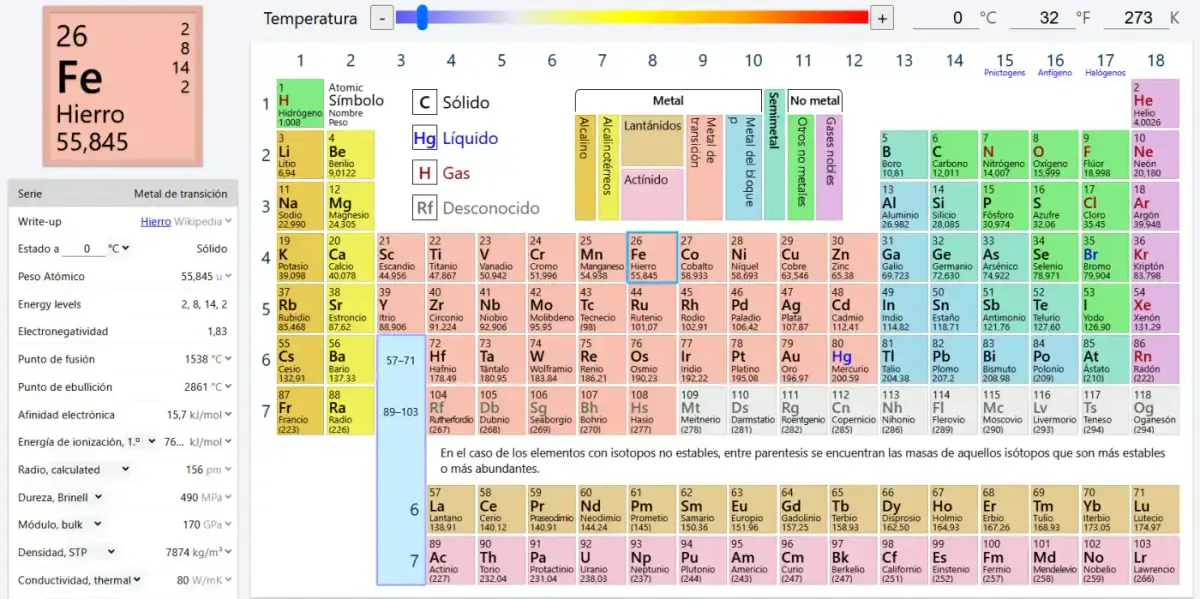Click the temperature slider handle
The width and height of the screenshot is (1200, 599).
pos(422,17)
